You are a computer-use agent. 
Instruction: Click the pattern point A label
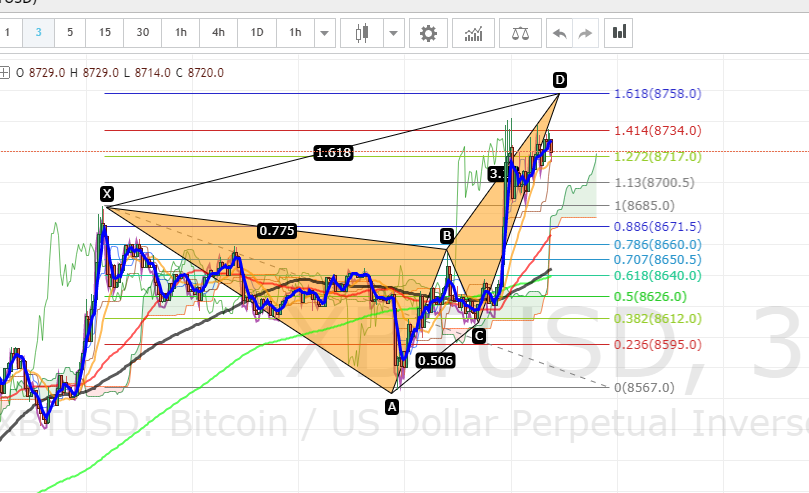coord(392,407)
